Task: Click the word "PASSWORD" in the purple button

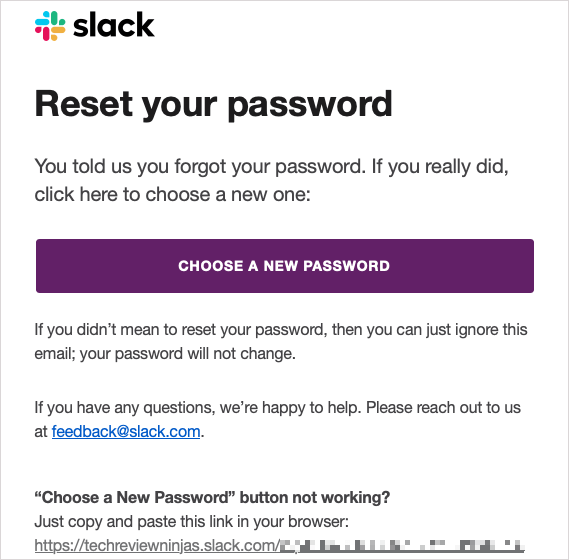Action: pyautogui.click(x=347, y=266)
